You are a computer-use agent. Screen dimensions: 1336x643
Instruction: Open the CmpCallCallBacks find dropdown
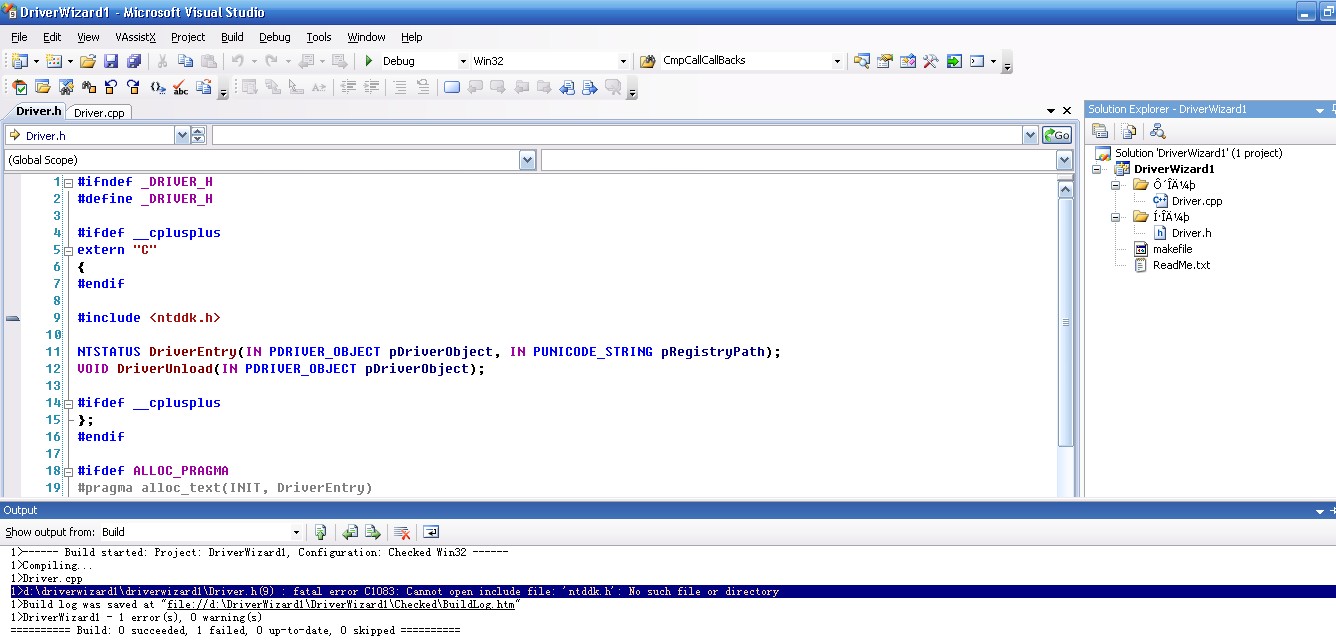[837, 61]
